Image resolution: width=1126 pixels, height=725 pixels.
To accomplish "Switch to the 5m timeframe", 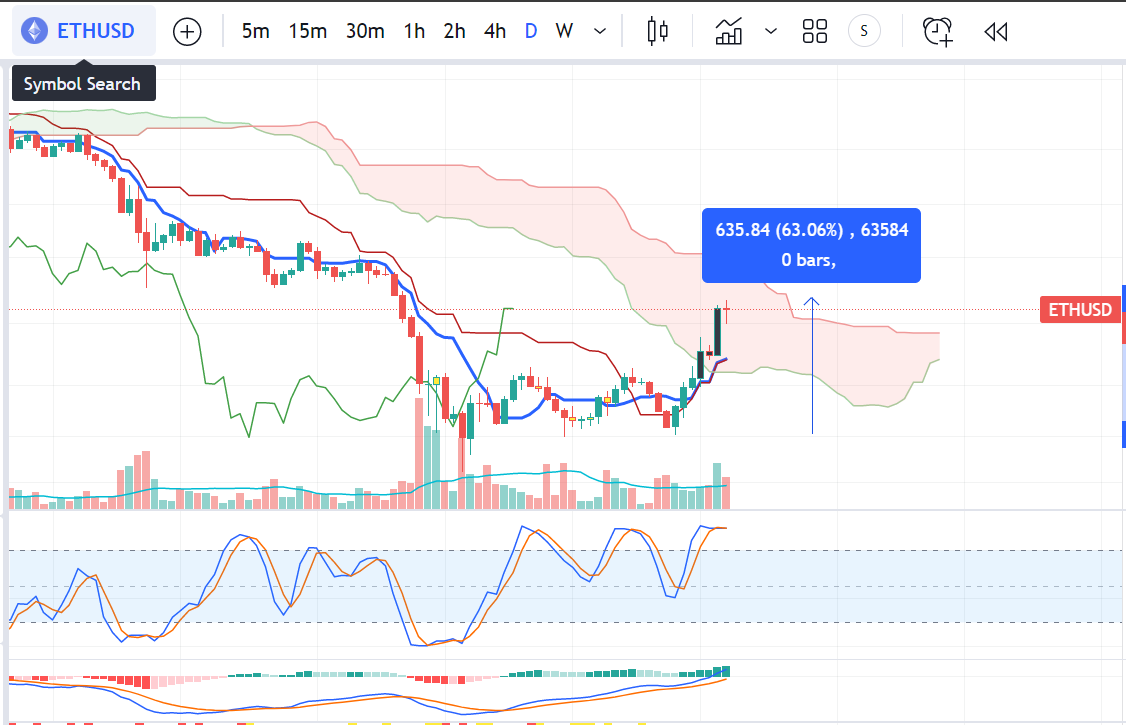I will [256, 31].
